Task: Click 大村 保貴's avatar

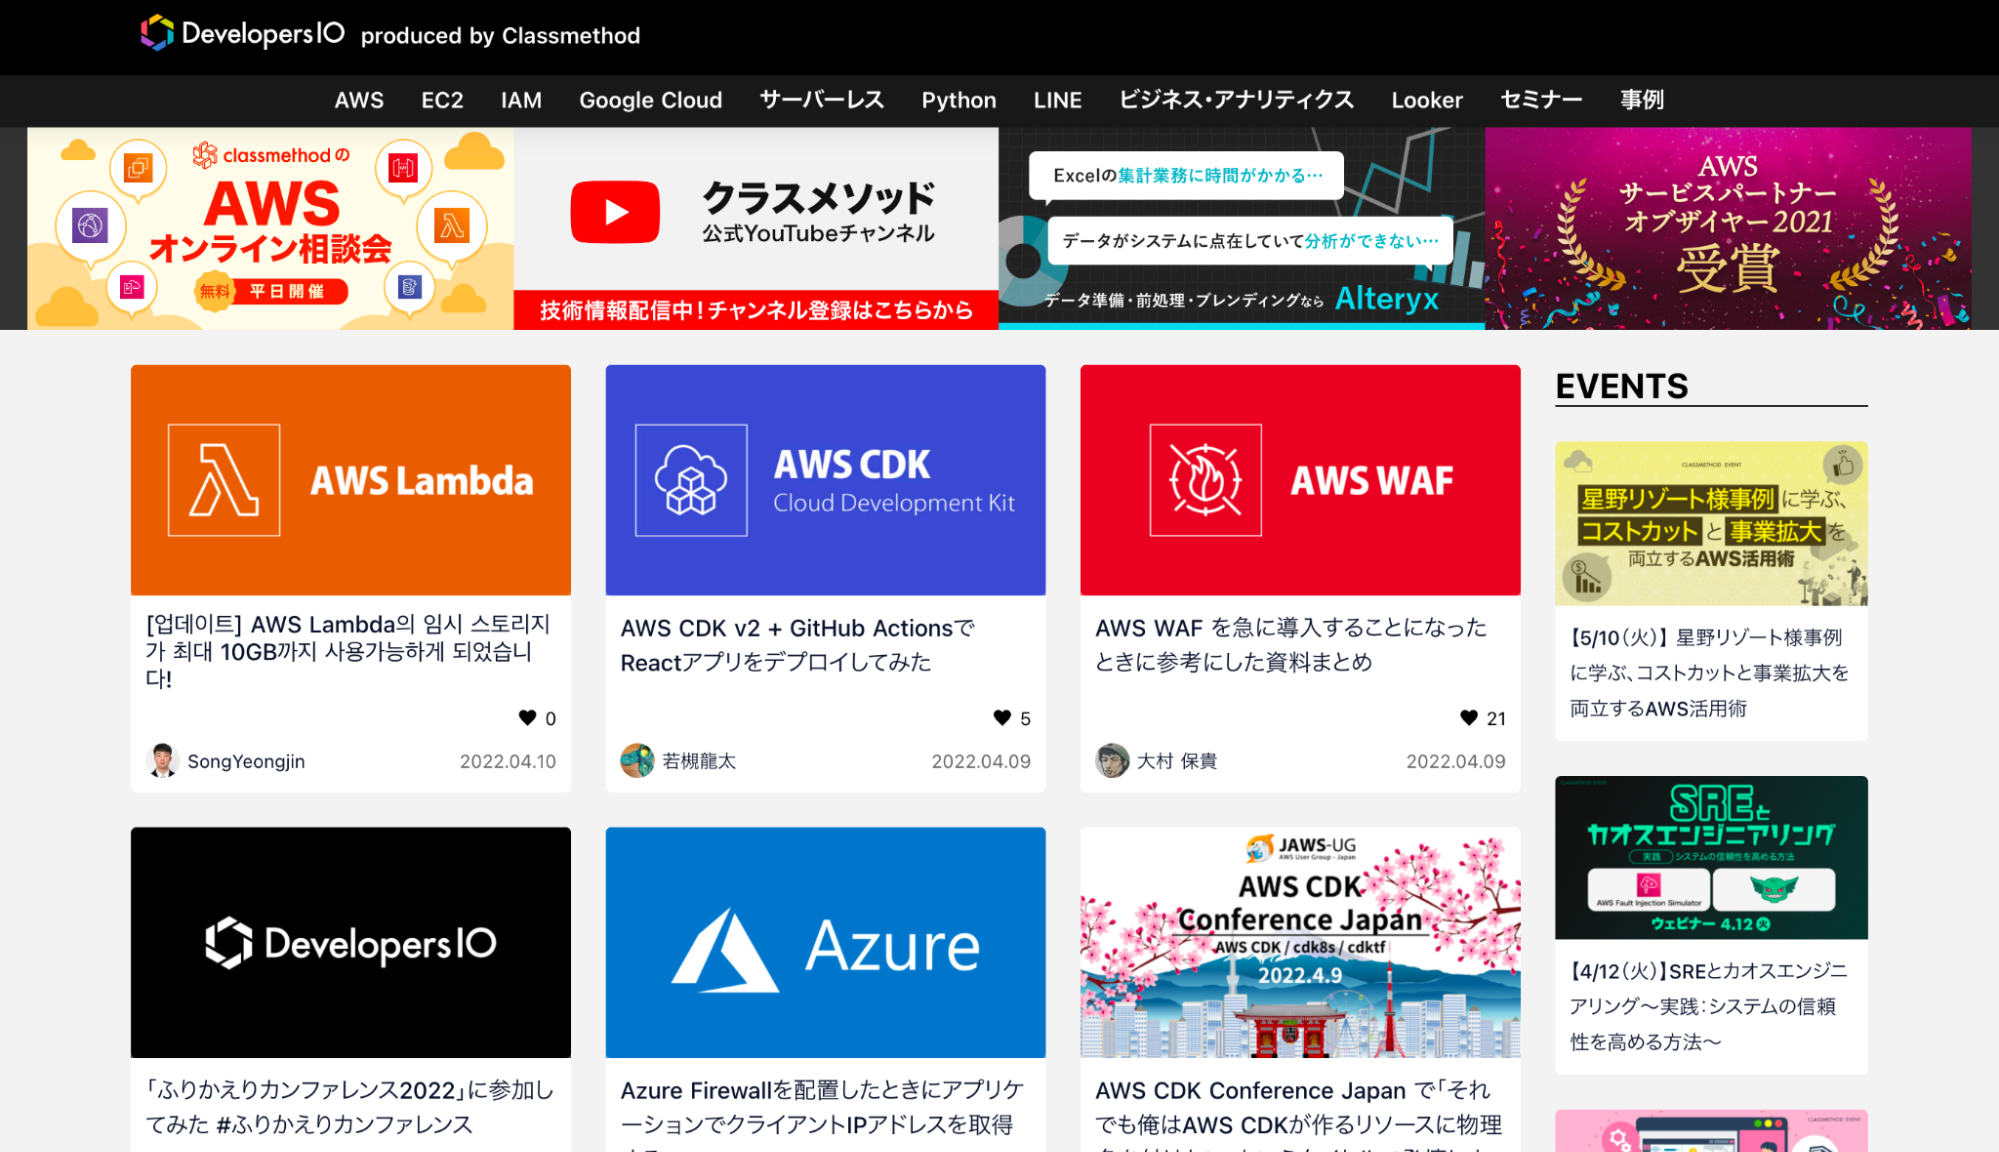Action: (x=1112, y=761)
